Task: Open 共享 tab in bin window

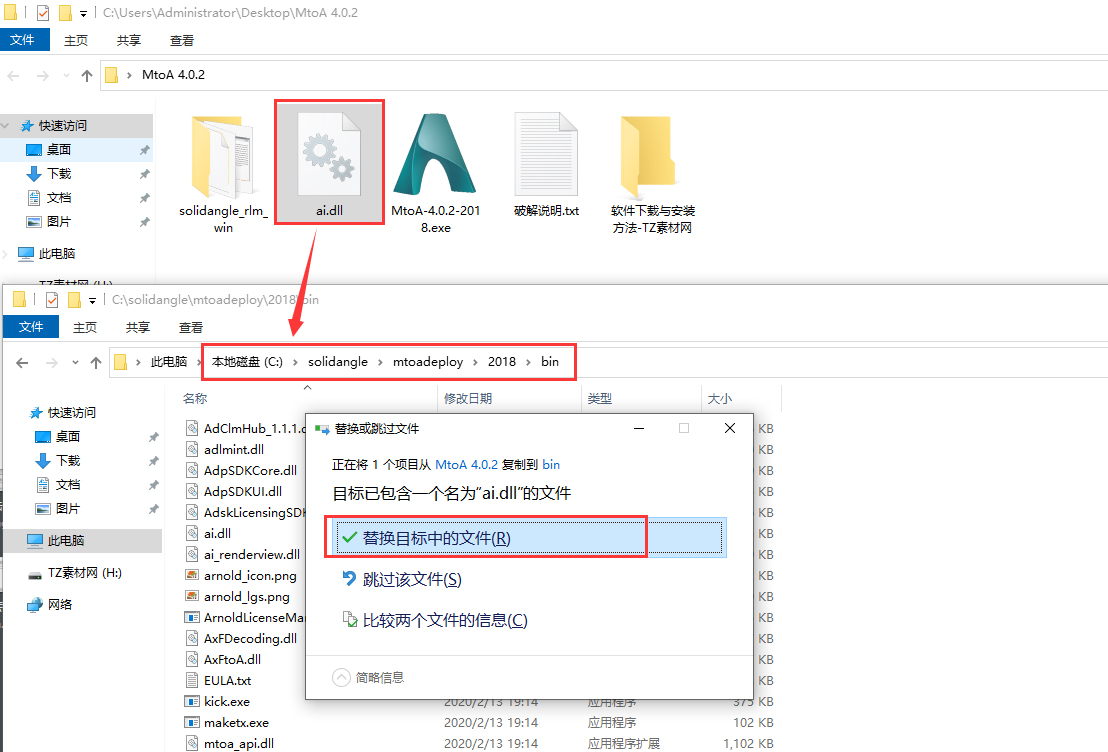Action: (x=138, y=327)
